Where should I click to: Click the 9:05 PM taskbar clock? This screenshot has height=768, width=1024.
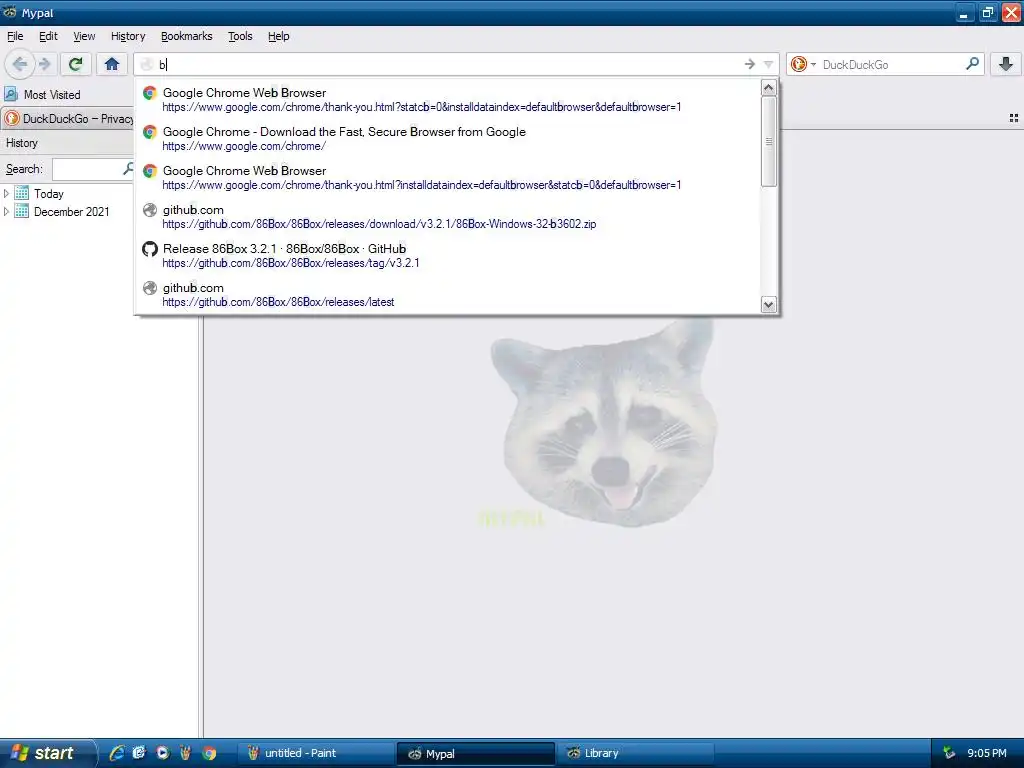coord(987,753)
